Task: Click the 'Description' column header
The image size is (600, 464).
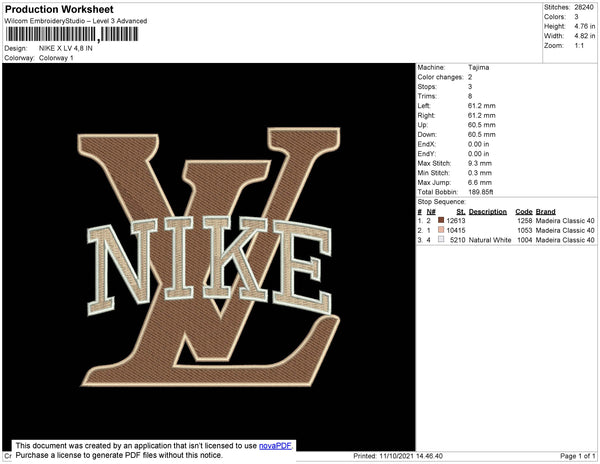Action: click(488, 212)
